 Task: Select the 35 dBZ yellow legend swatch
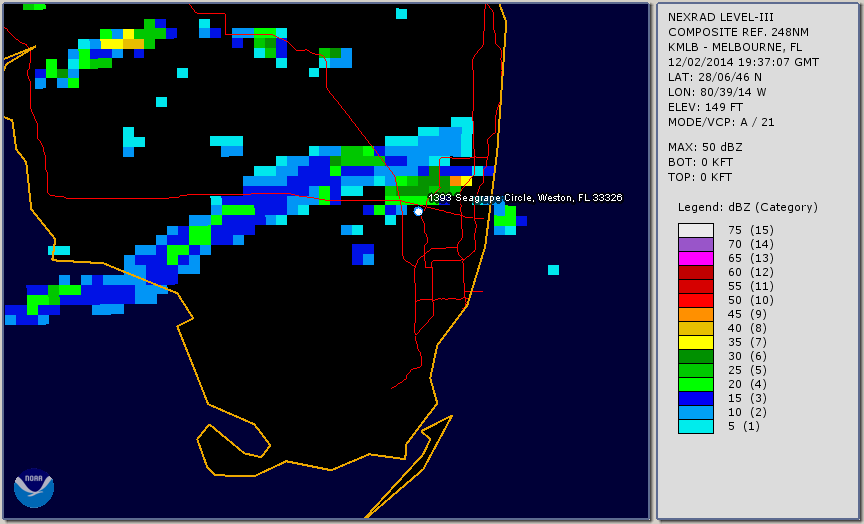tap(696, 342)
